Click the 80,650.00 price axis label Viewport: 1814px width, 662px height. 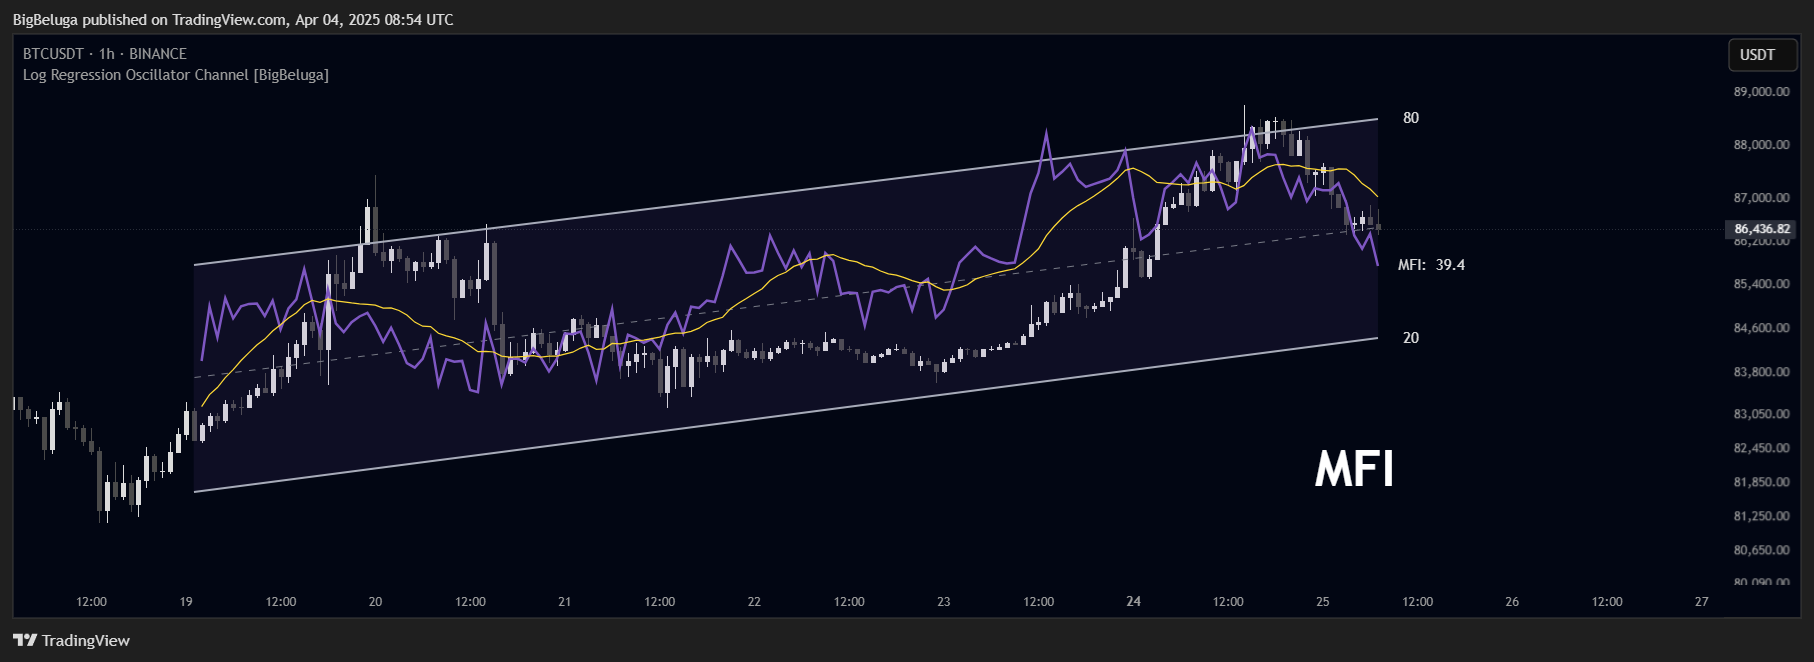click(x=1761, y=550)
